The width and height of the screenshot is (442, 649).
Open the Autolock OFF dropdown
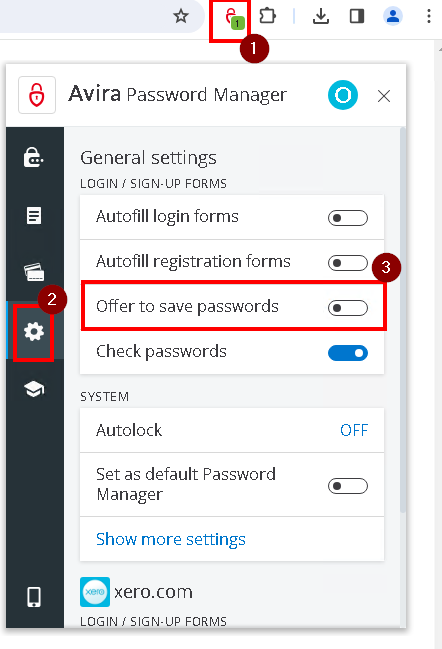click(x=354, y=430)
